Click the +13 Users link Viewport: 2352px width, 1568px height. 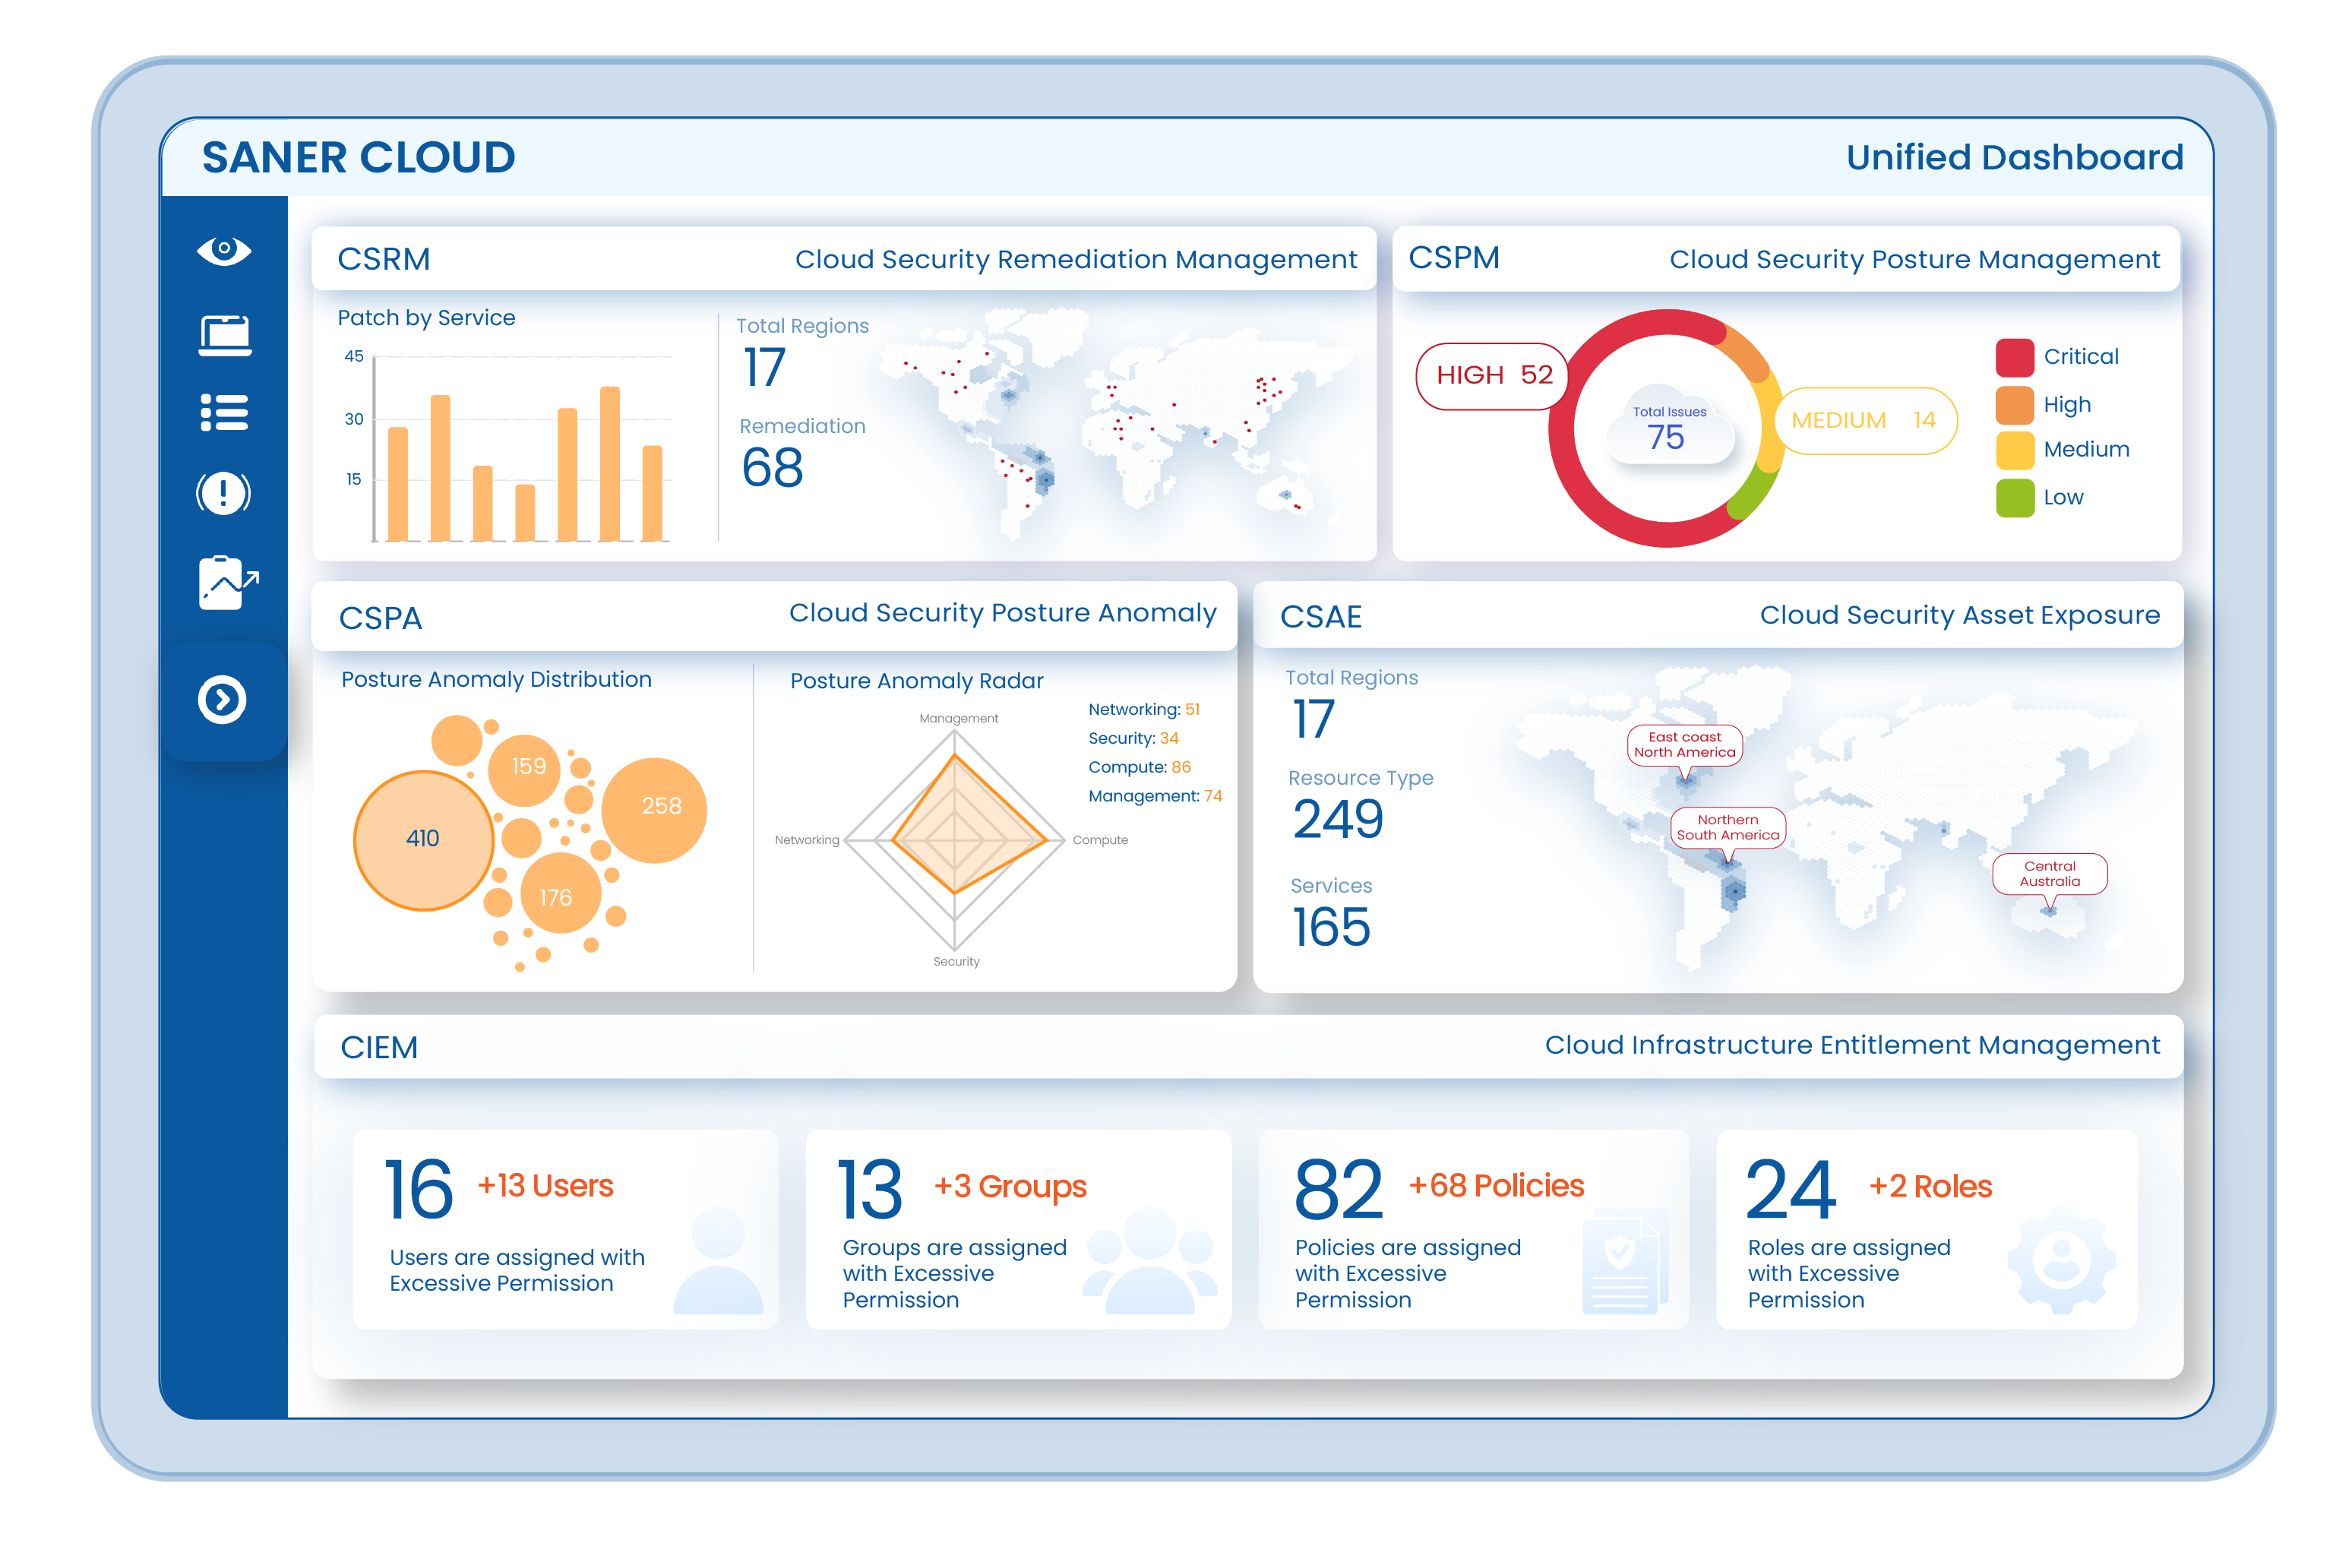[545, 1186]
